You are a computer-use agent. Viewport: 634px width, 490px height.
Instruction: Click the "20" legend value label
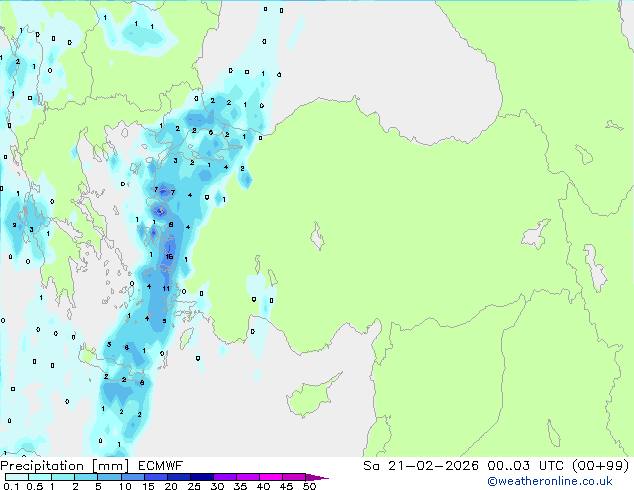[171, 486]
